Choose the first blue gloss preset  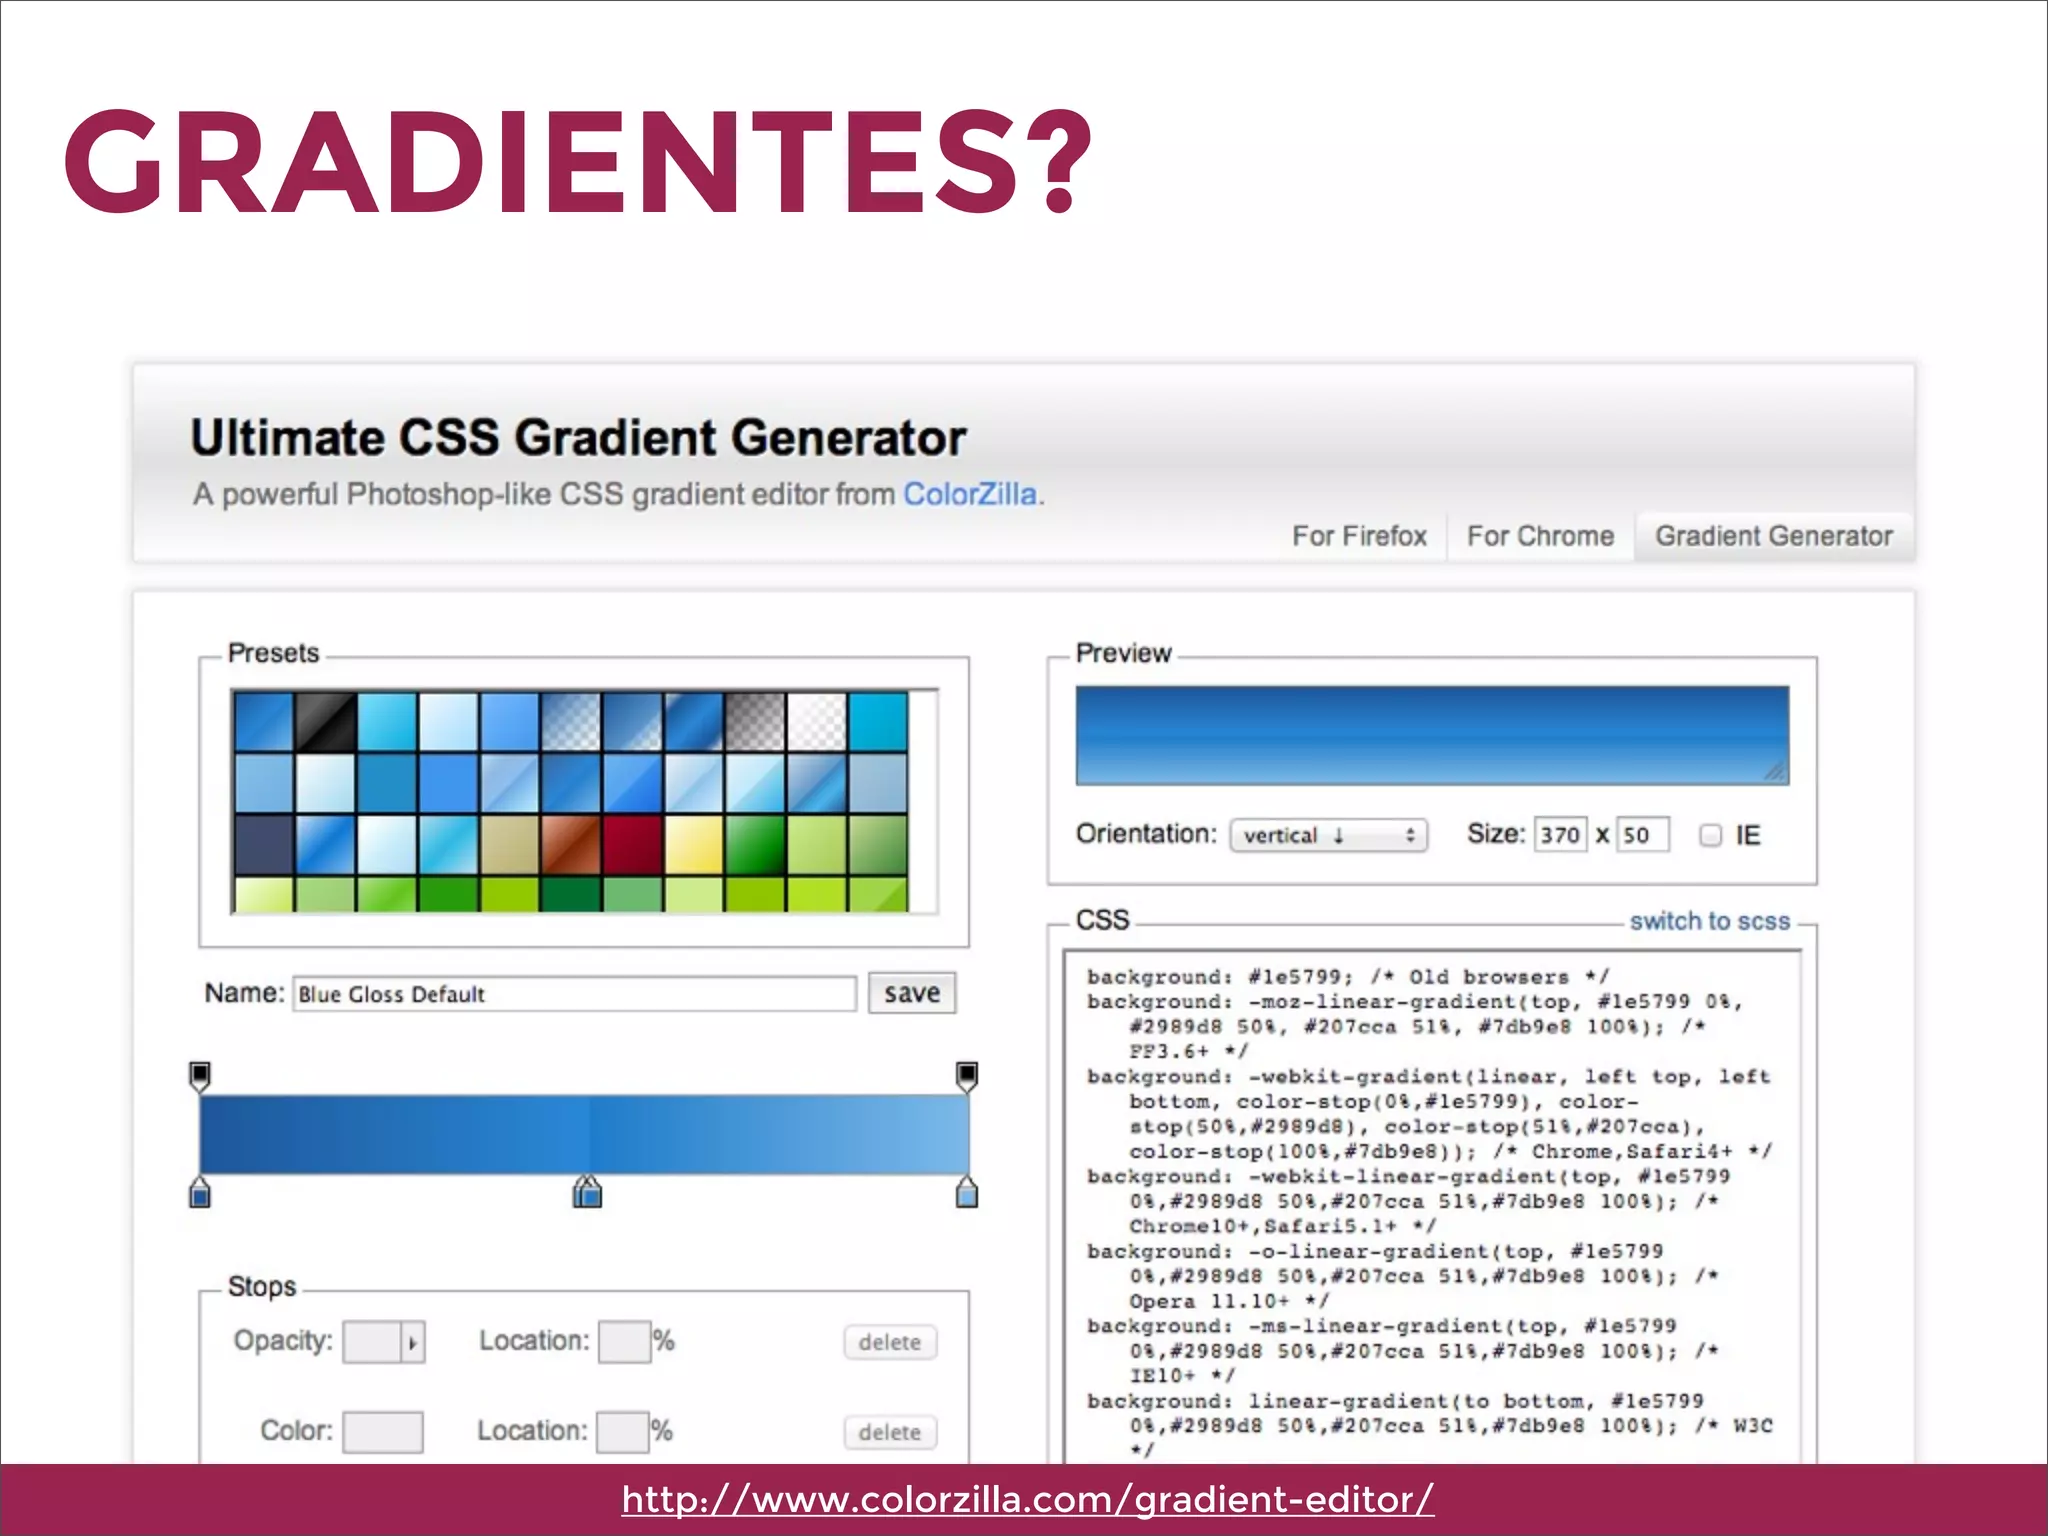point(263,722)
